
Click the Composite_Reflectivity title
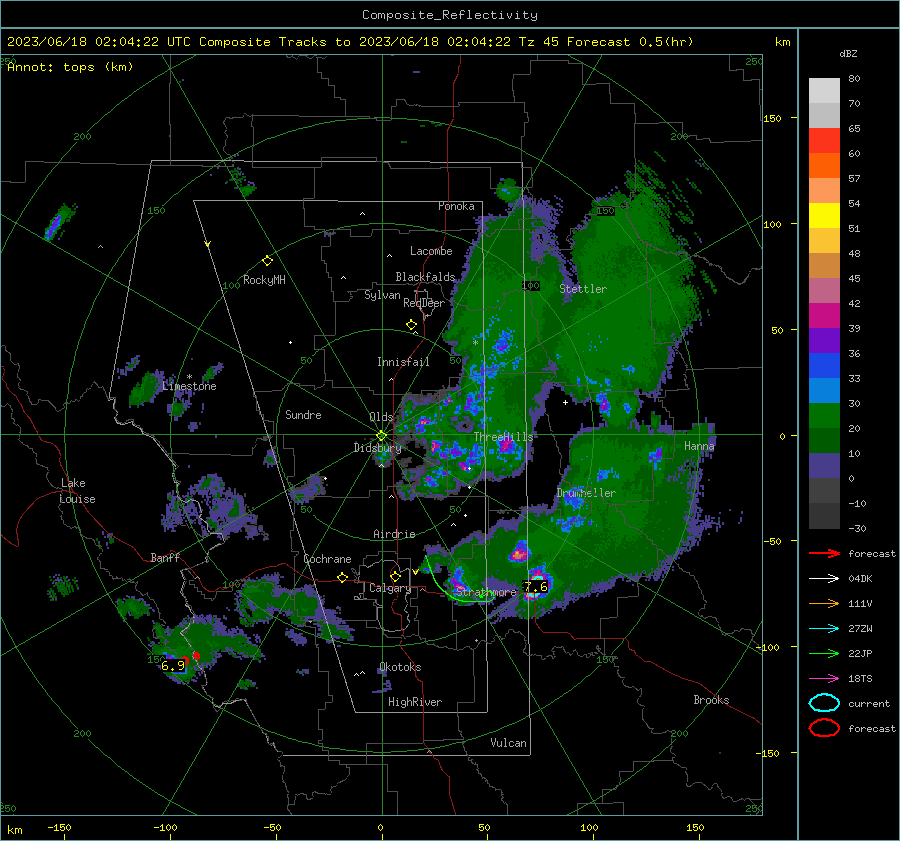(450, 15)
